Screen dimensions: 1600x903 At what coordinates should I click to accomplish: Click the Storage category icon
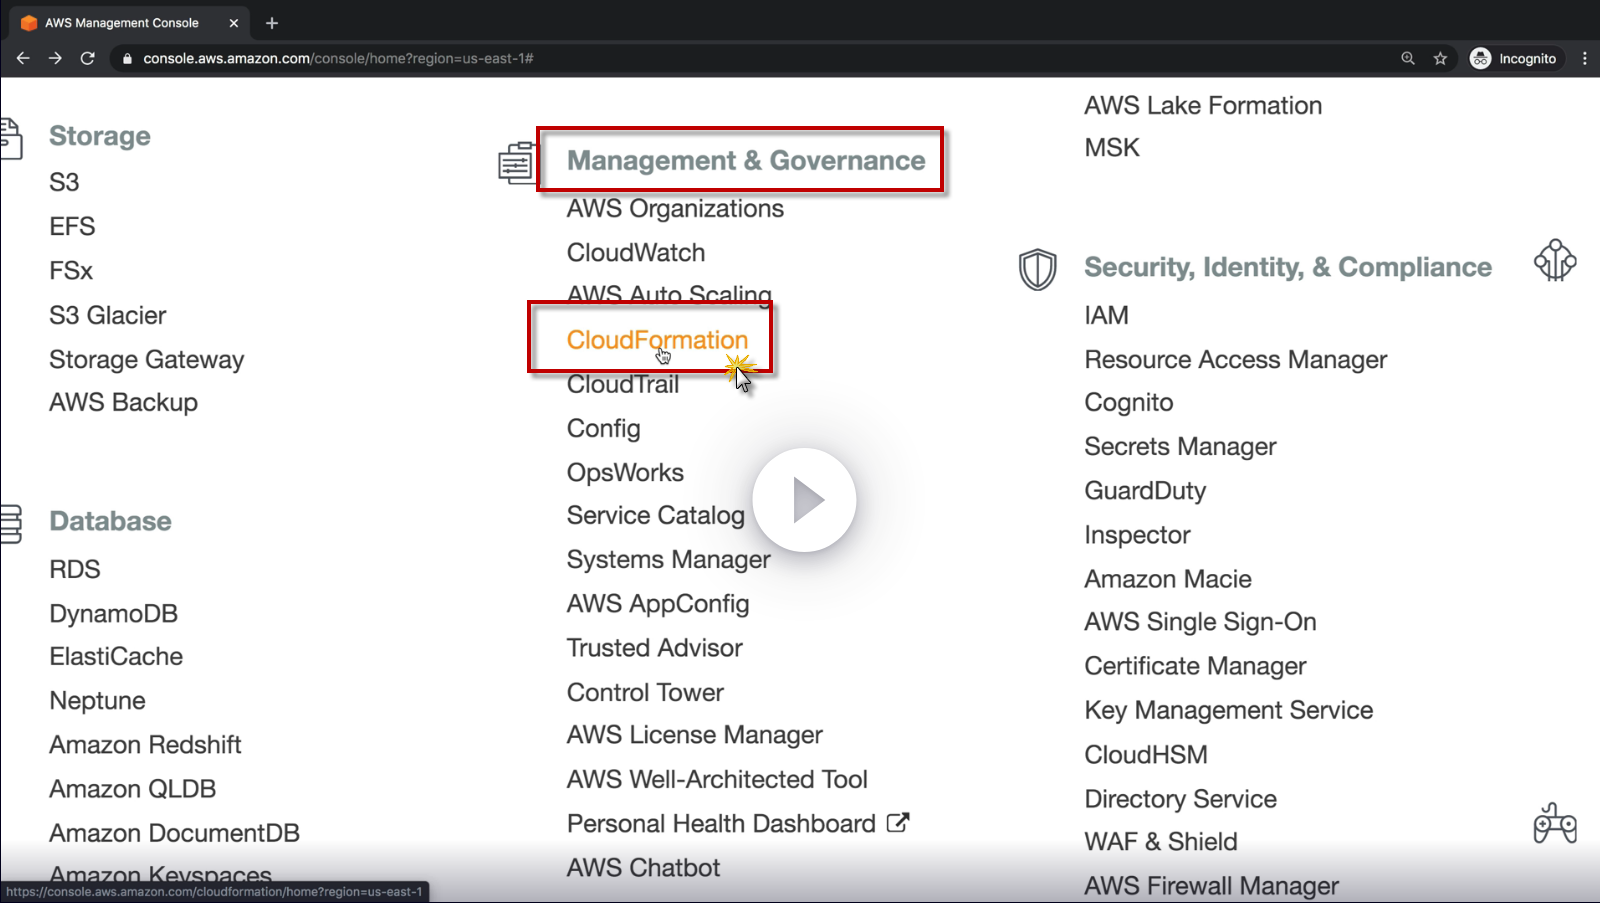tap(11, 138)
